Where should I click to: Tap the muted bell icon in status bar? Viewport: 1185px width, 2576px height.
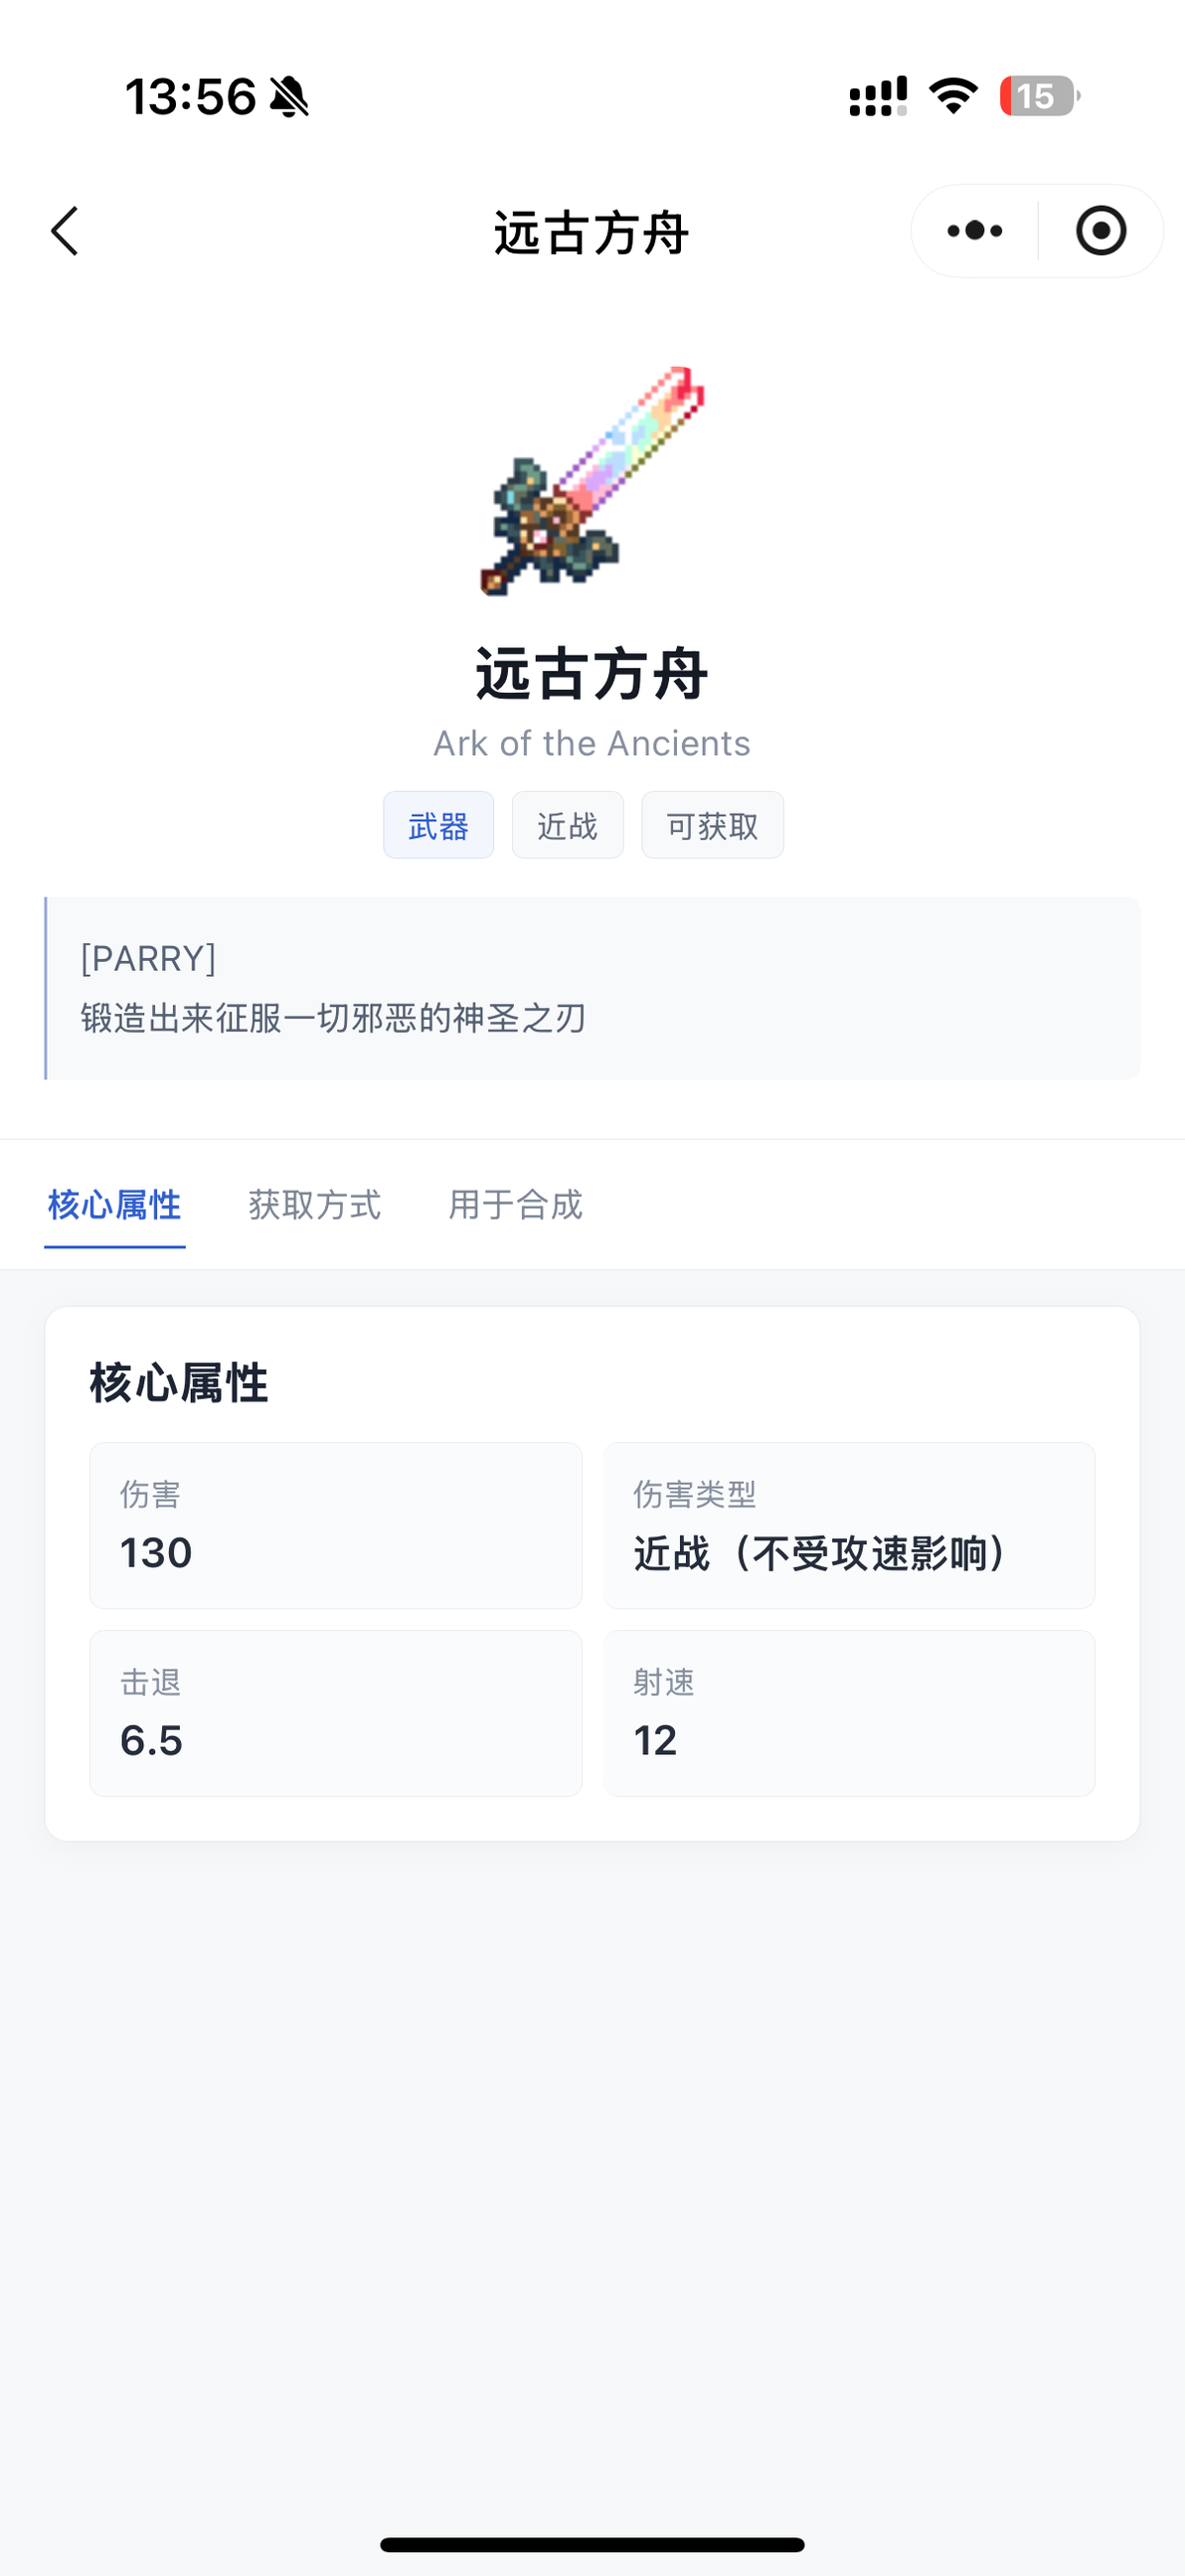pos(290,97)
